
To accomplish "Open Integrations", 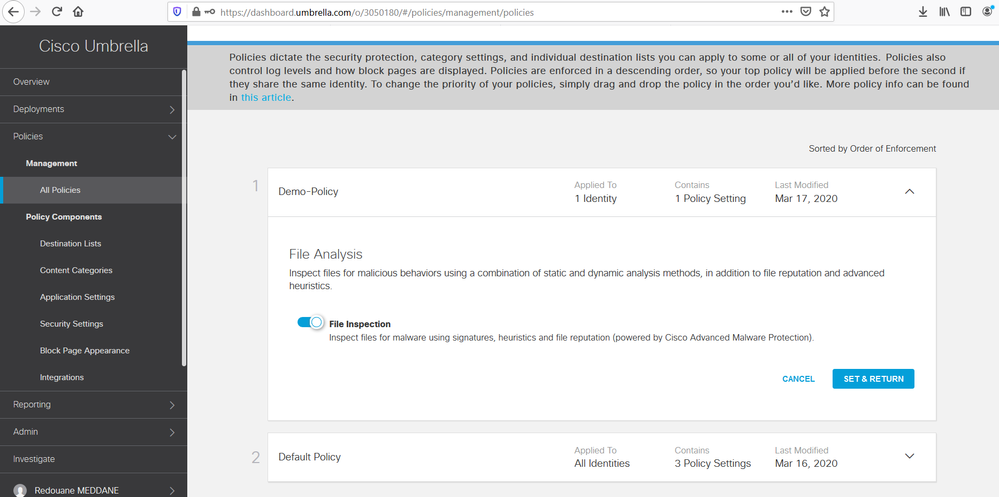I will (62, 377).
